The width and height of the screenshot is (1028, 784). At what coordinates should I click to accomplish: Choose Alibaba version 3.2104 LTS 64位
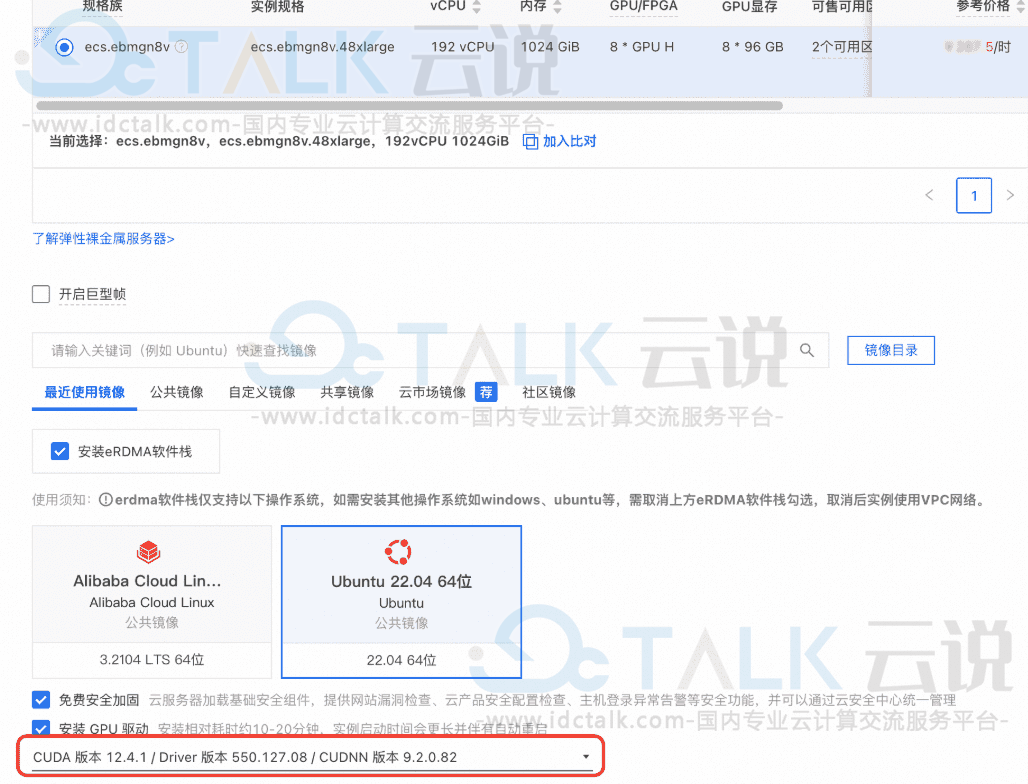pos(151,660)
